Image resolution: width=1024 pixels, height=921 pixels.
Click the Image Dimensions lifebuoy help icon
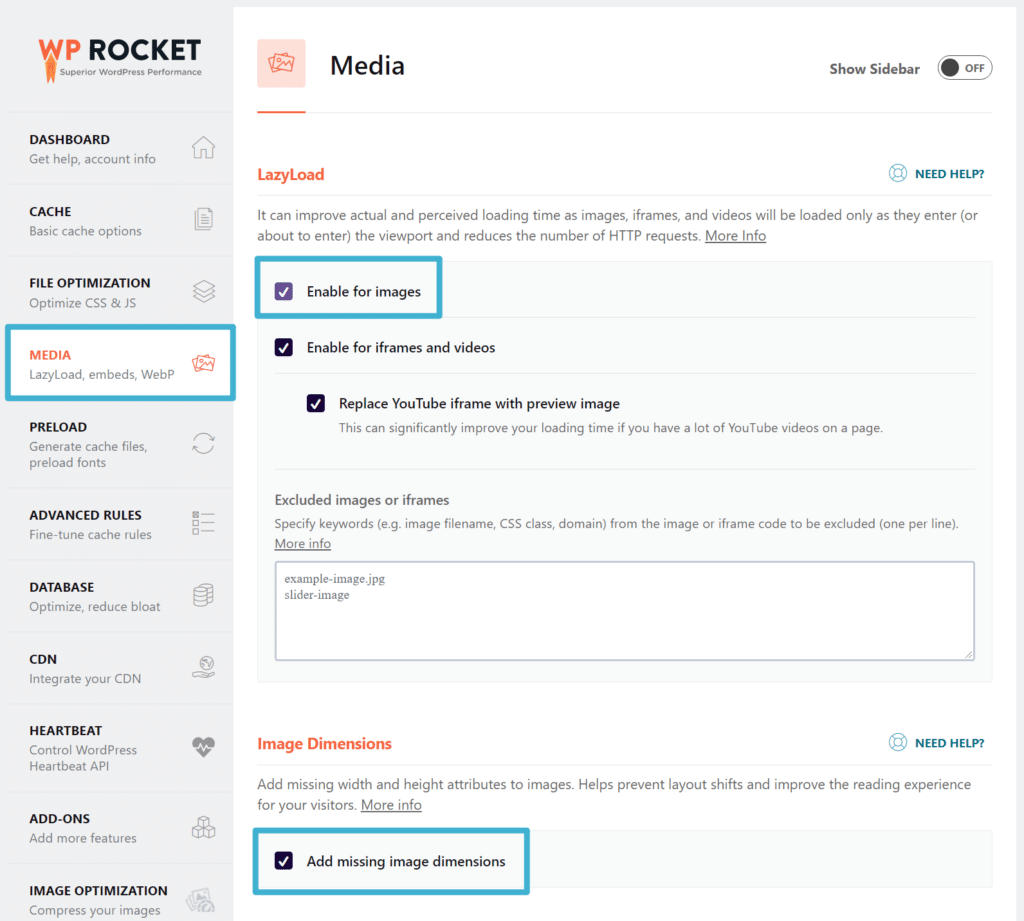[x=898, y=742]
